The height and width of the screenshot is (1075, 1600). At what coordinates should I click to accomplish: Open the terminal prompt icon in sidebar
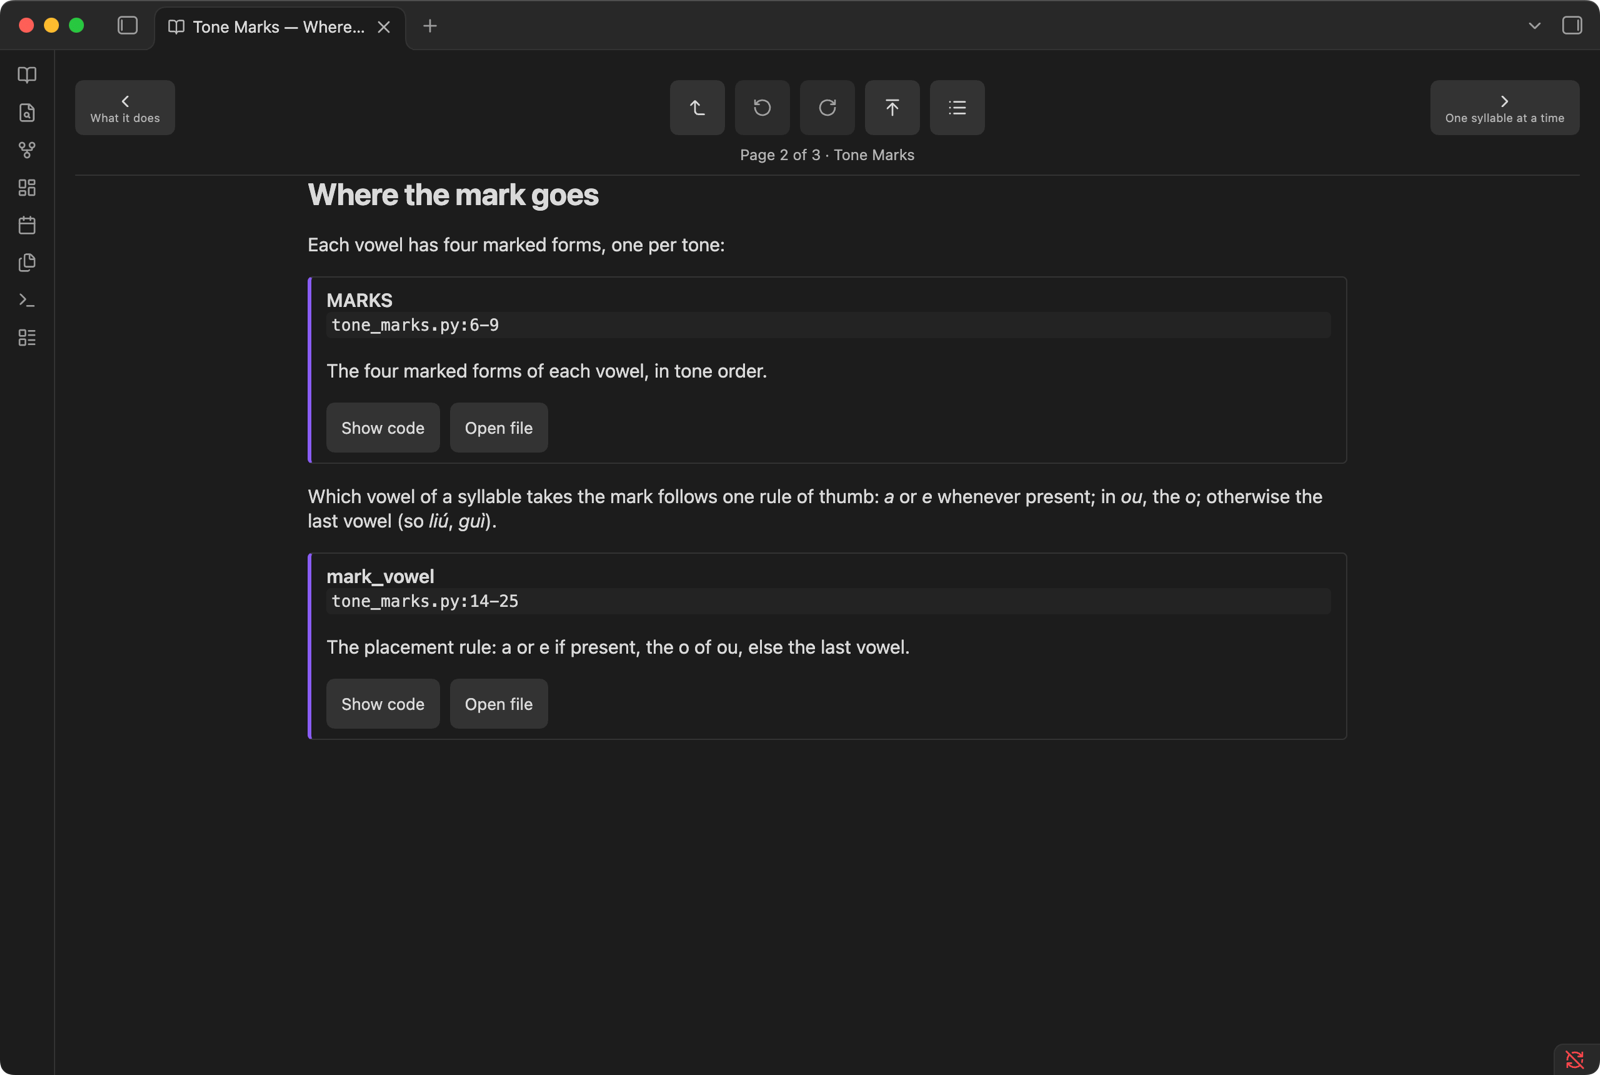[27, 300]
